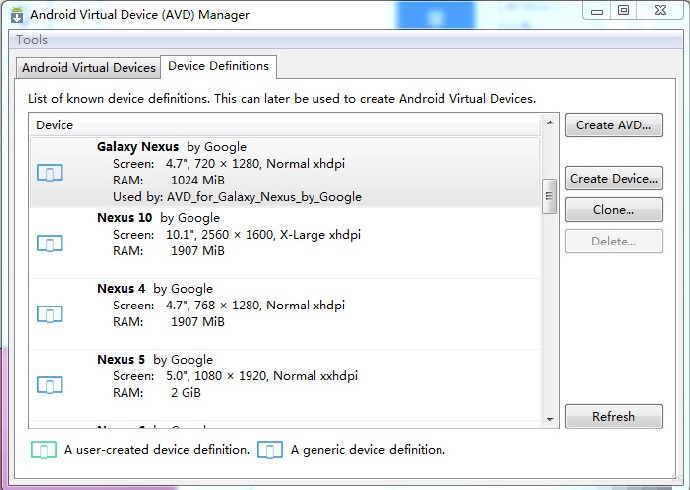The image size is (690, 490).
Task: Open the Tools menu
Action: tap(32, 40)
